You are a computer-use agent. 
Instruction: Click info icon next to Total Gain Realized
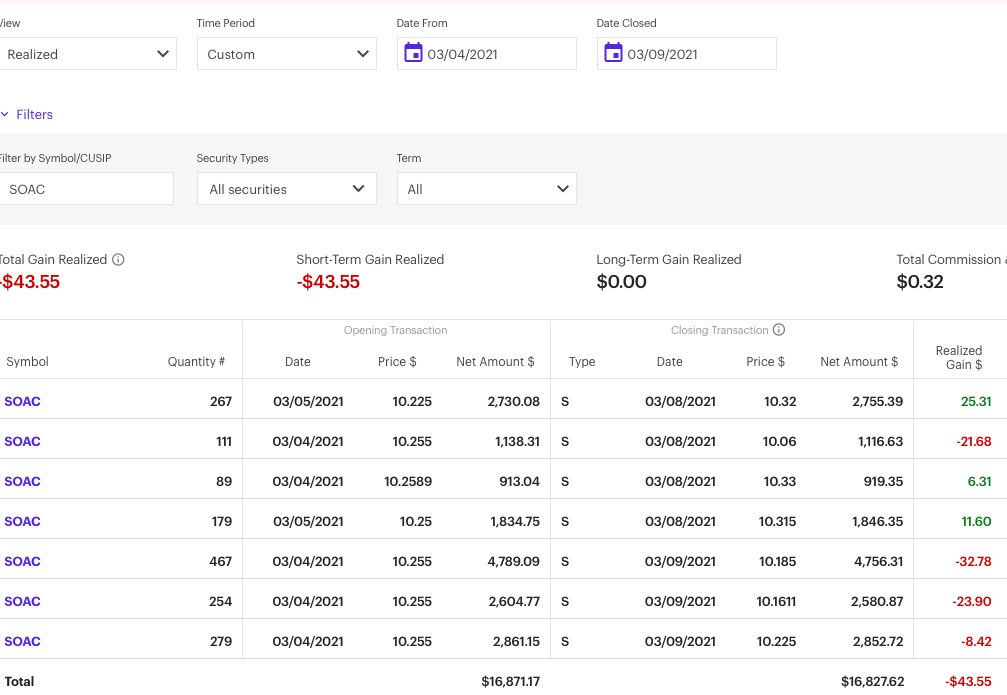118,260
